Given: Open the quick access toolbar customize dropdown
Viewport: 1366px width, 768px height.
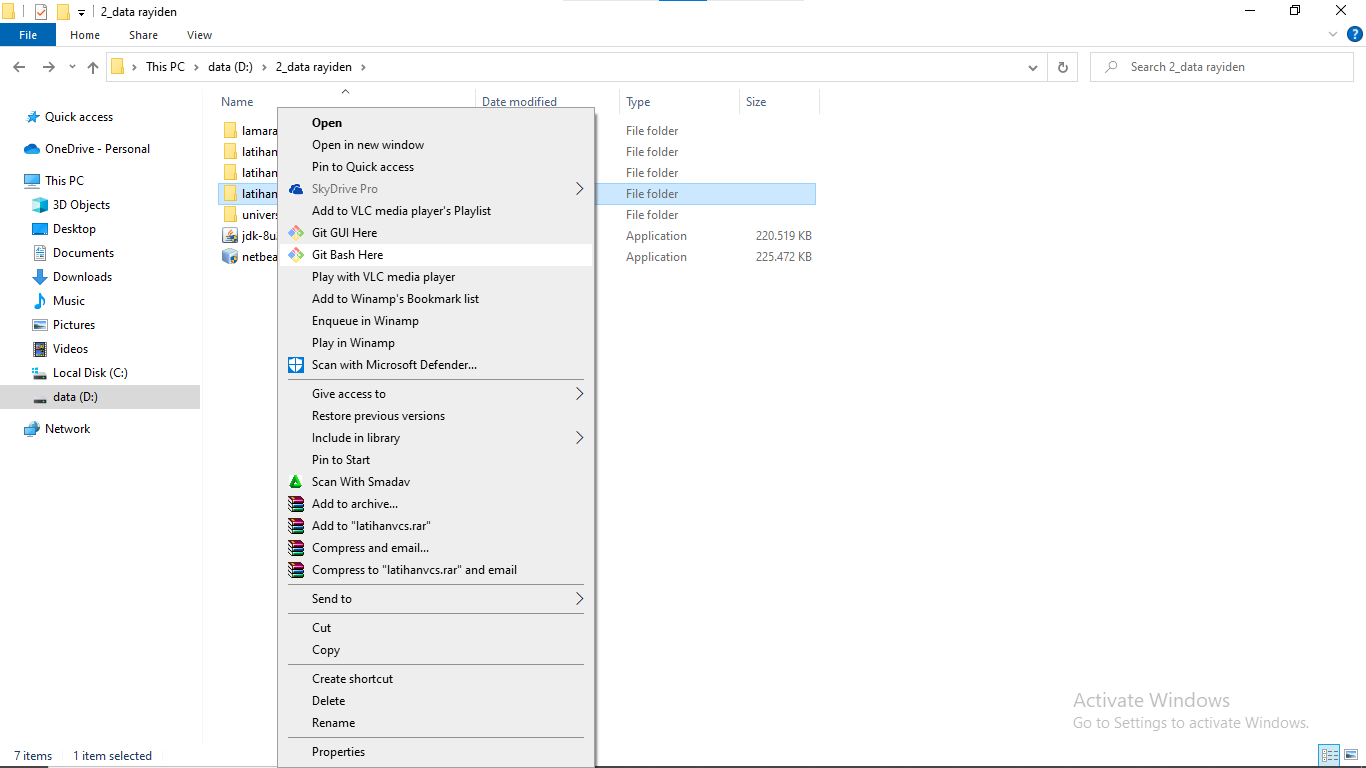Looking at the screenshot, I should pyautogui.click(x=81, y=13).
